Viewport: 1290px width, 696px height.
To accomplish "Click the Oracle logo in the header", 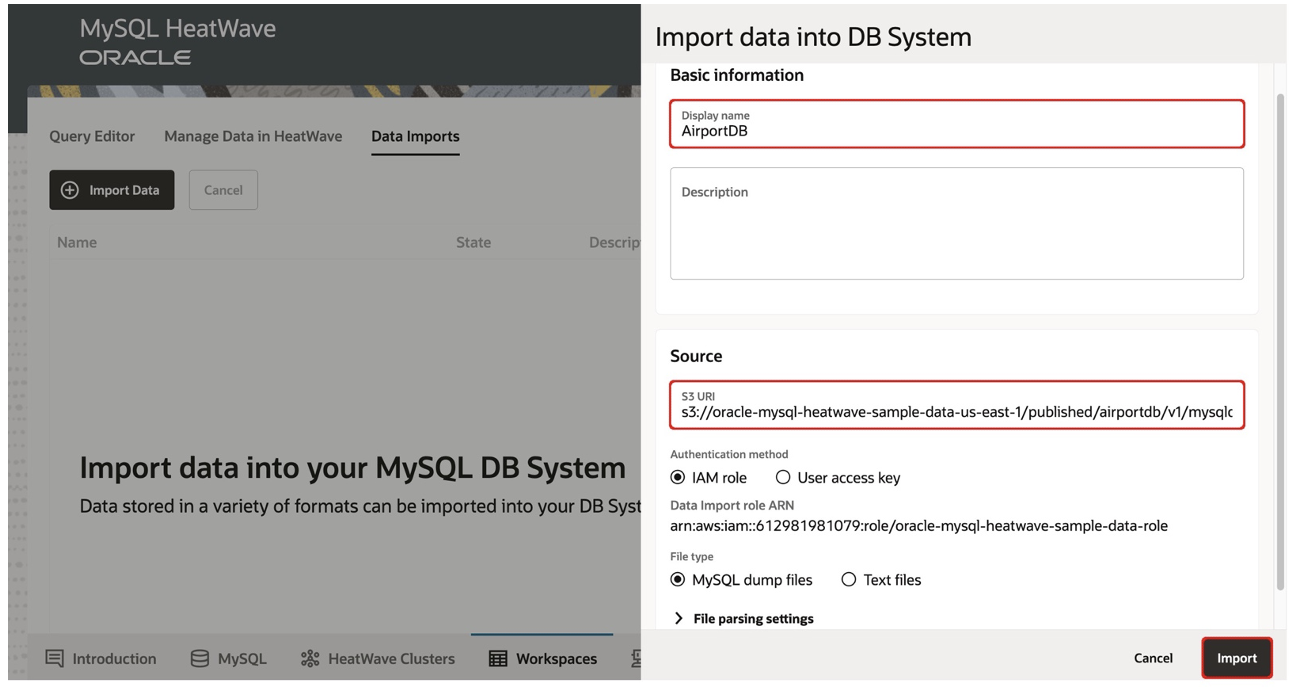I will 135,57.
